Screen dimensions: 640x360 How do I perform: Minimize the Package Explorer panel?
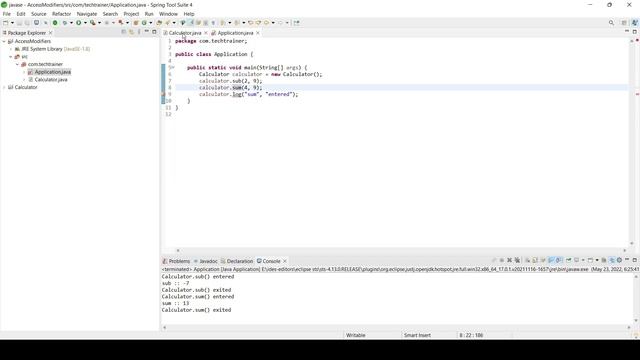147,31
